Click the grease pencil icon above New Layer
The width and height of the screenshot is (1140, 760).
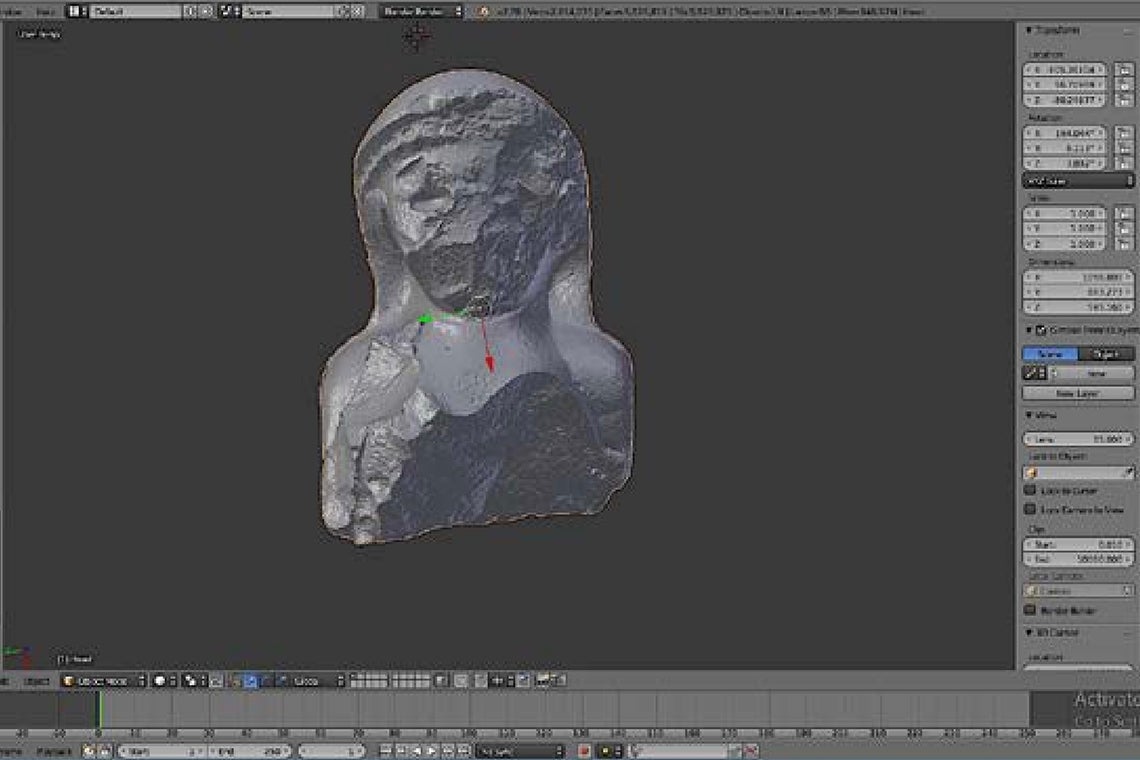(1030, 373)
